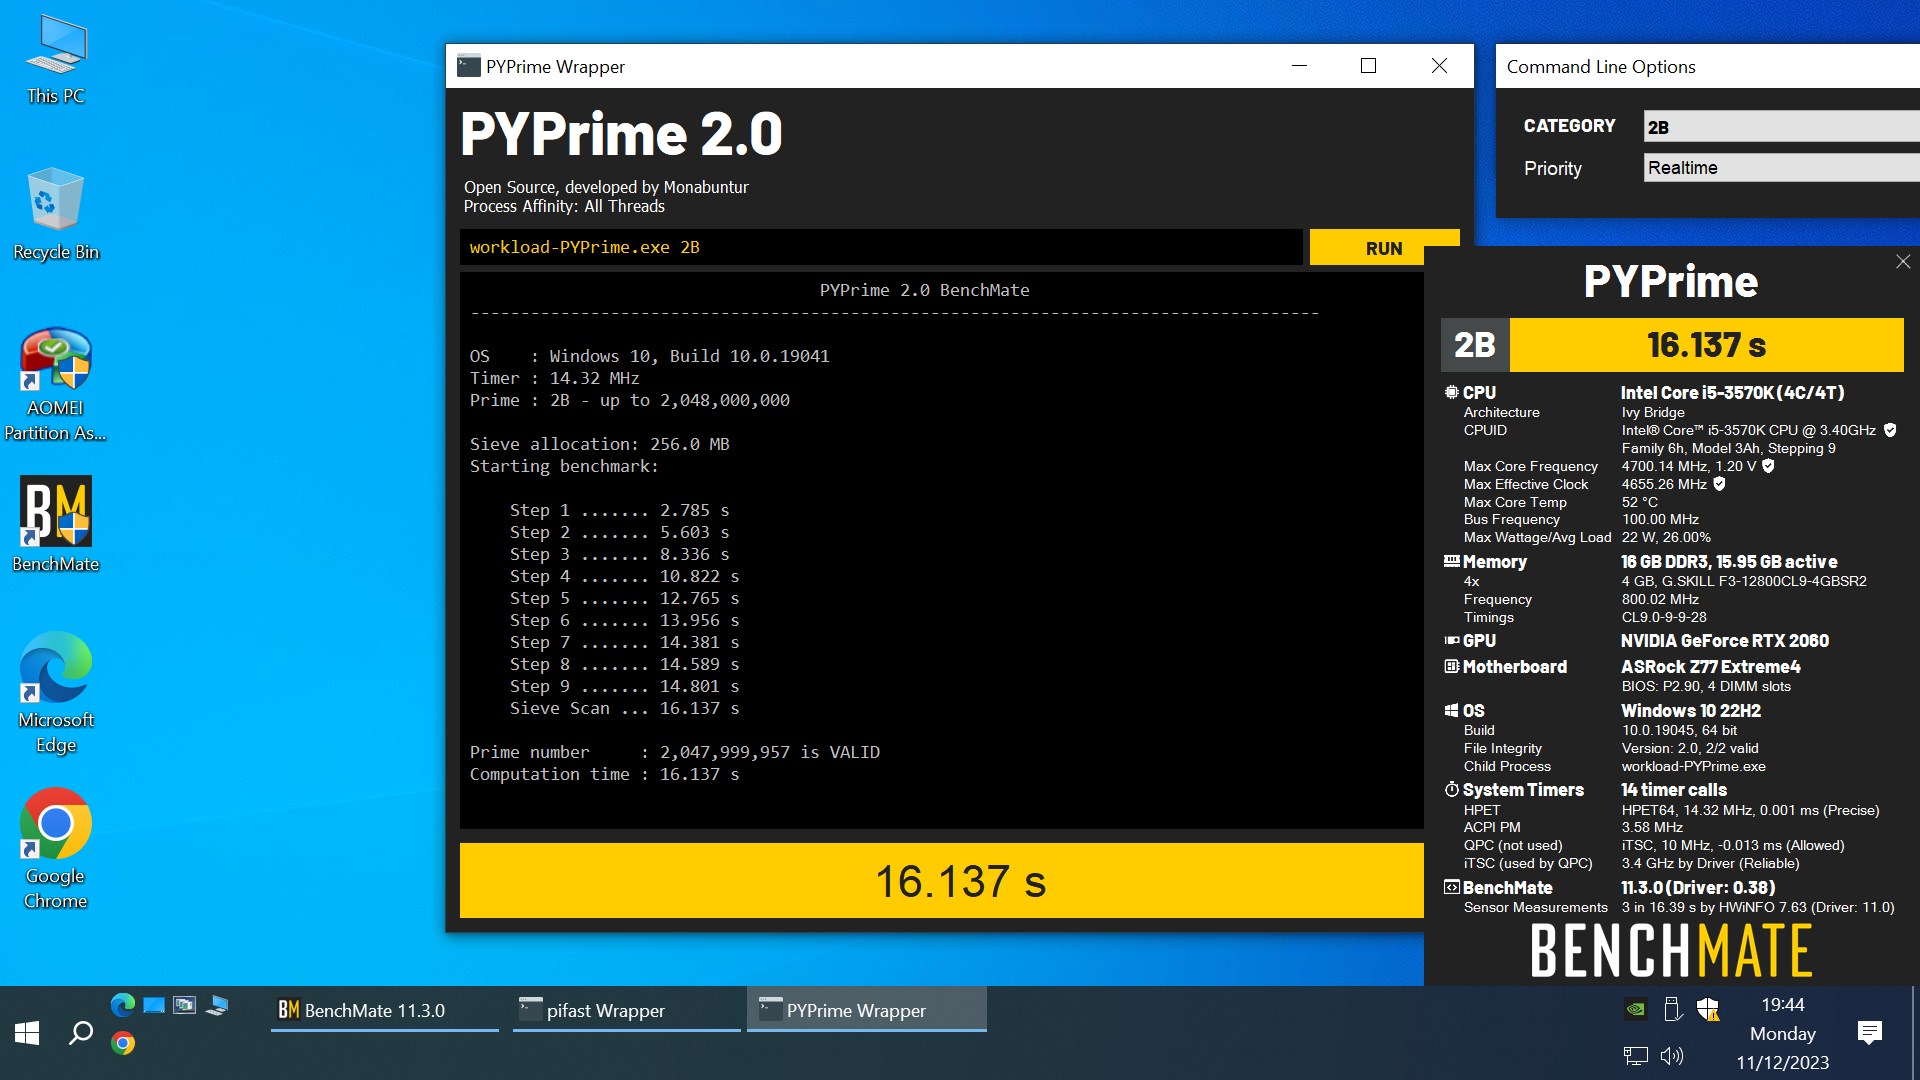Click the volume speaker tray icon
The image size is (1920, 1080).
coord(1672,1056)
